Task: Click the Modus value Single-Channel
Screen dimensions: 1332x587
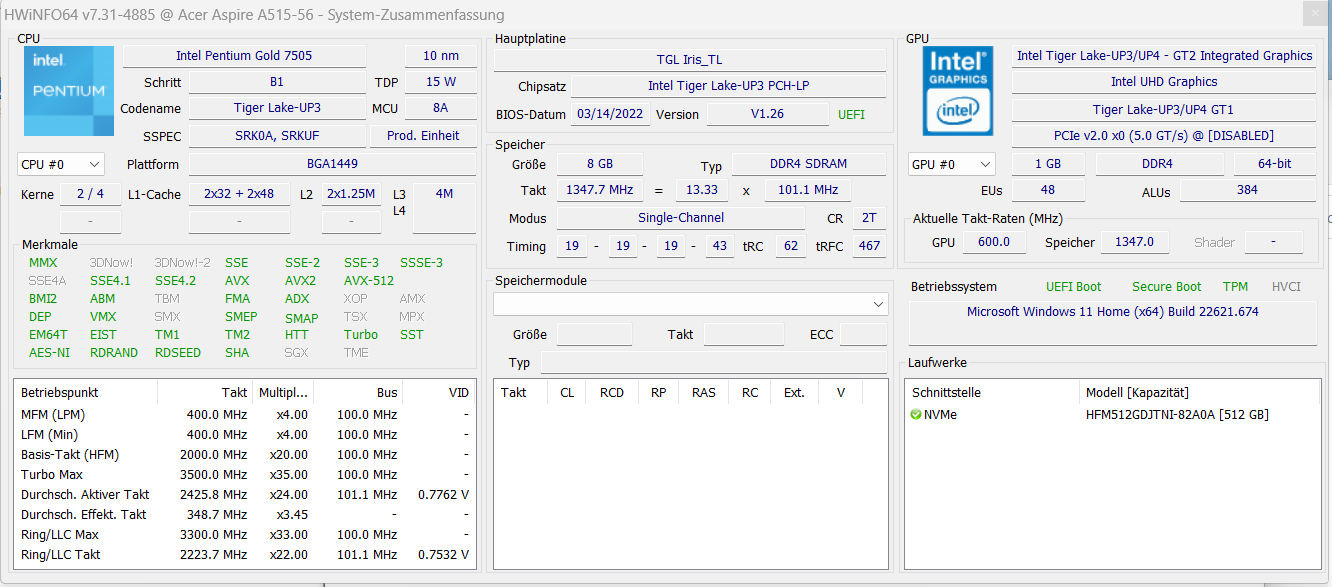Action: pyautogui.click(x=681, y=218)
